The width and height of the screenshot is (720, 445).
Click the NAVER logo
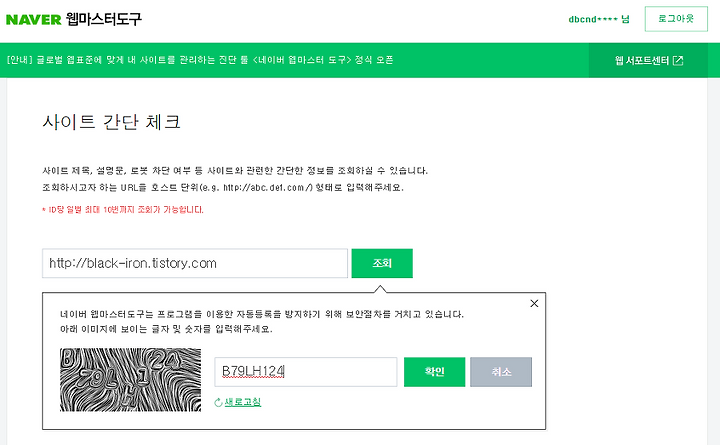tap(34, 20)
